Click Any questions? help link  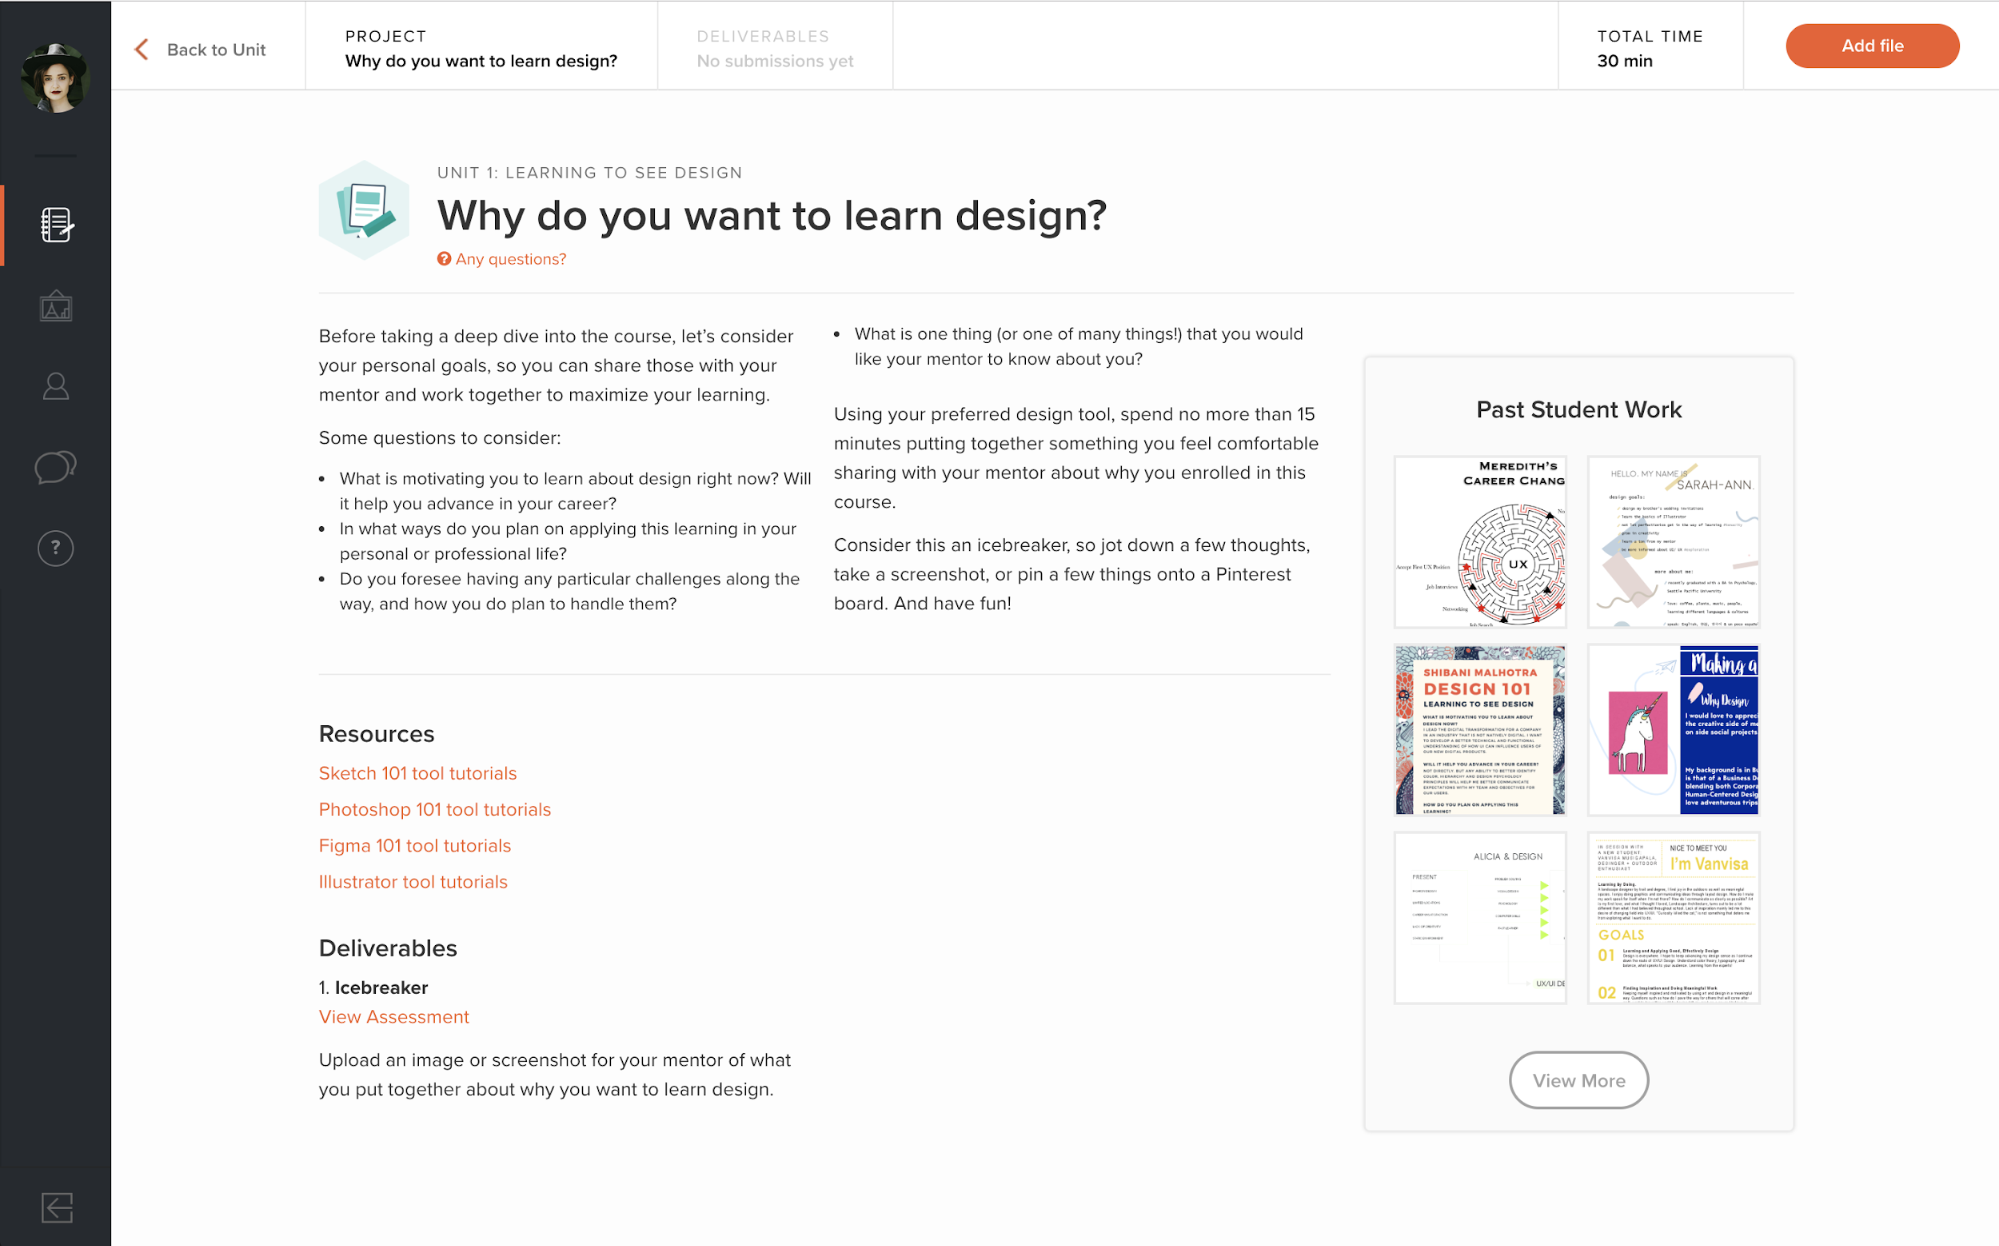tap(504, 258)
